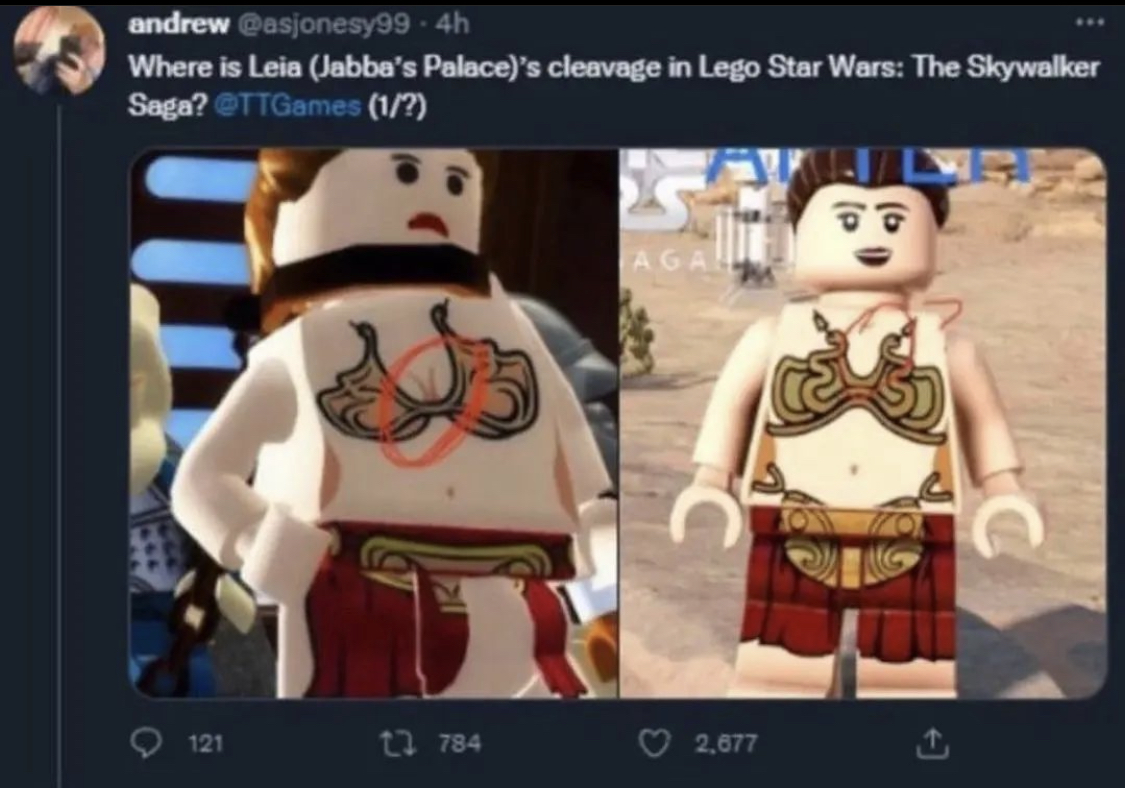
Task: Open the @TTGames mention link
Action: tap(288, 106)
